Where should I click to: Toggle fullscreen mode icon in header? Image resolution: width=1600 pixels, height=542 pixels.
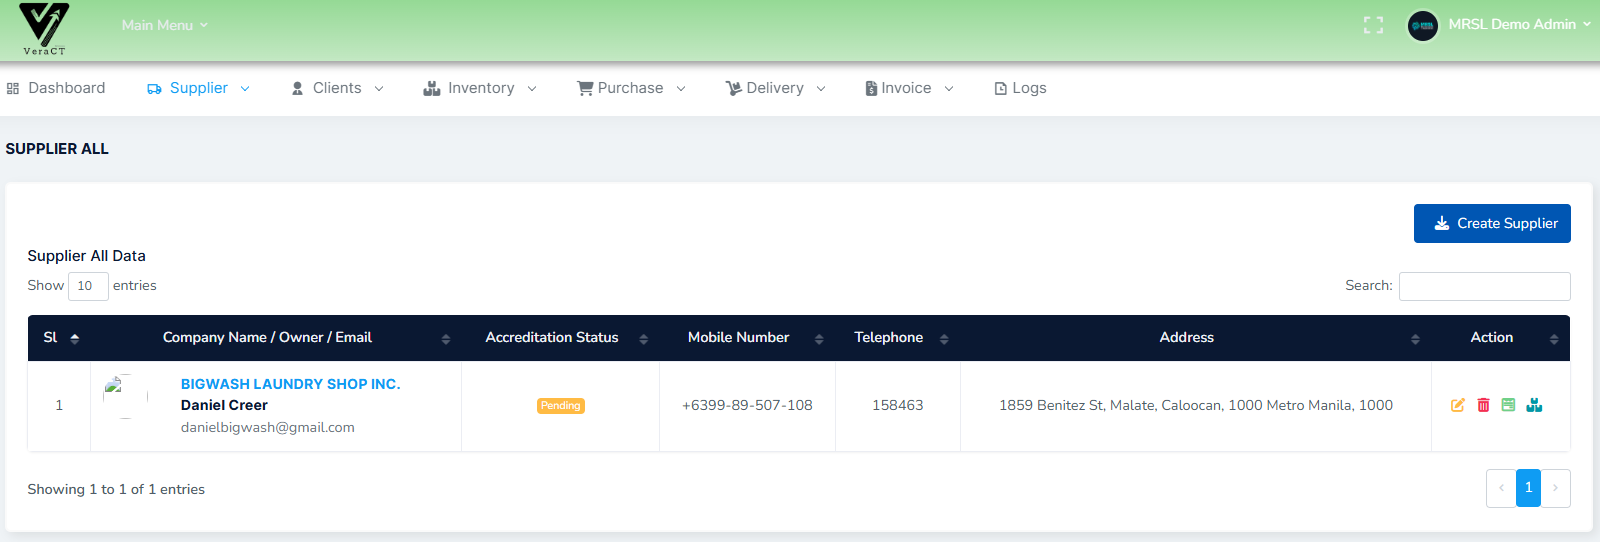point(1373,25)
